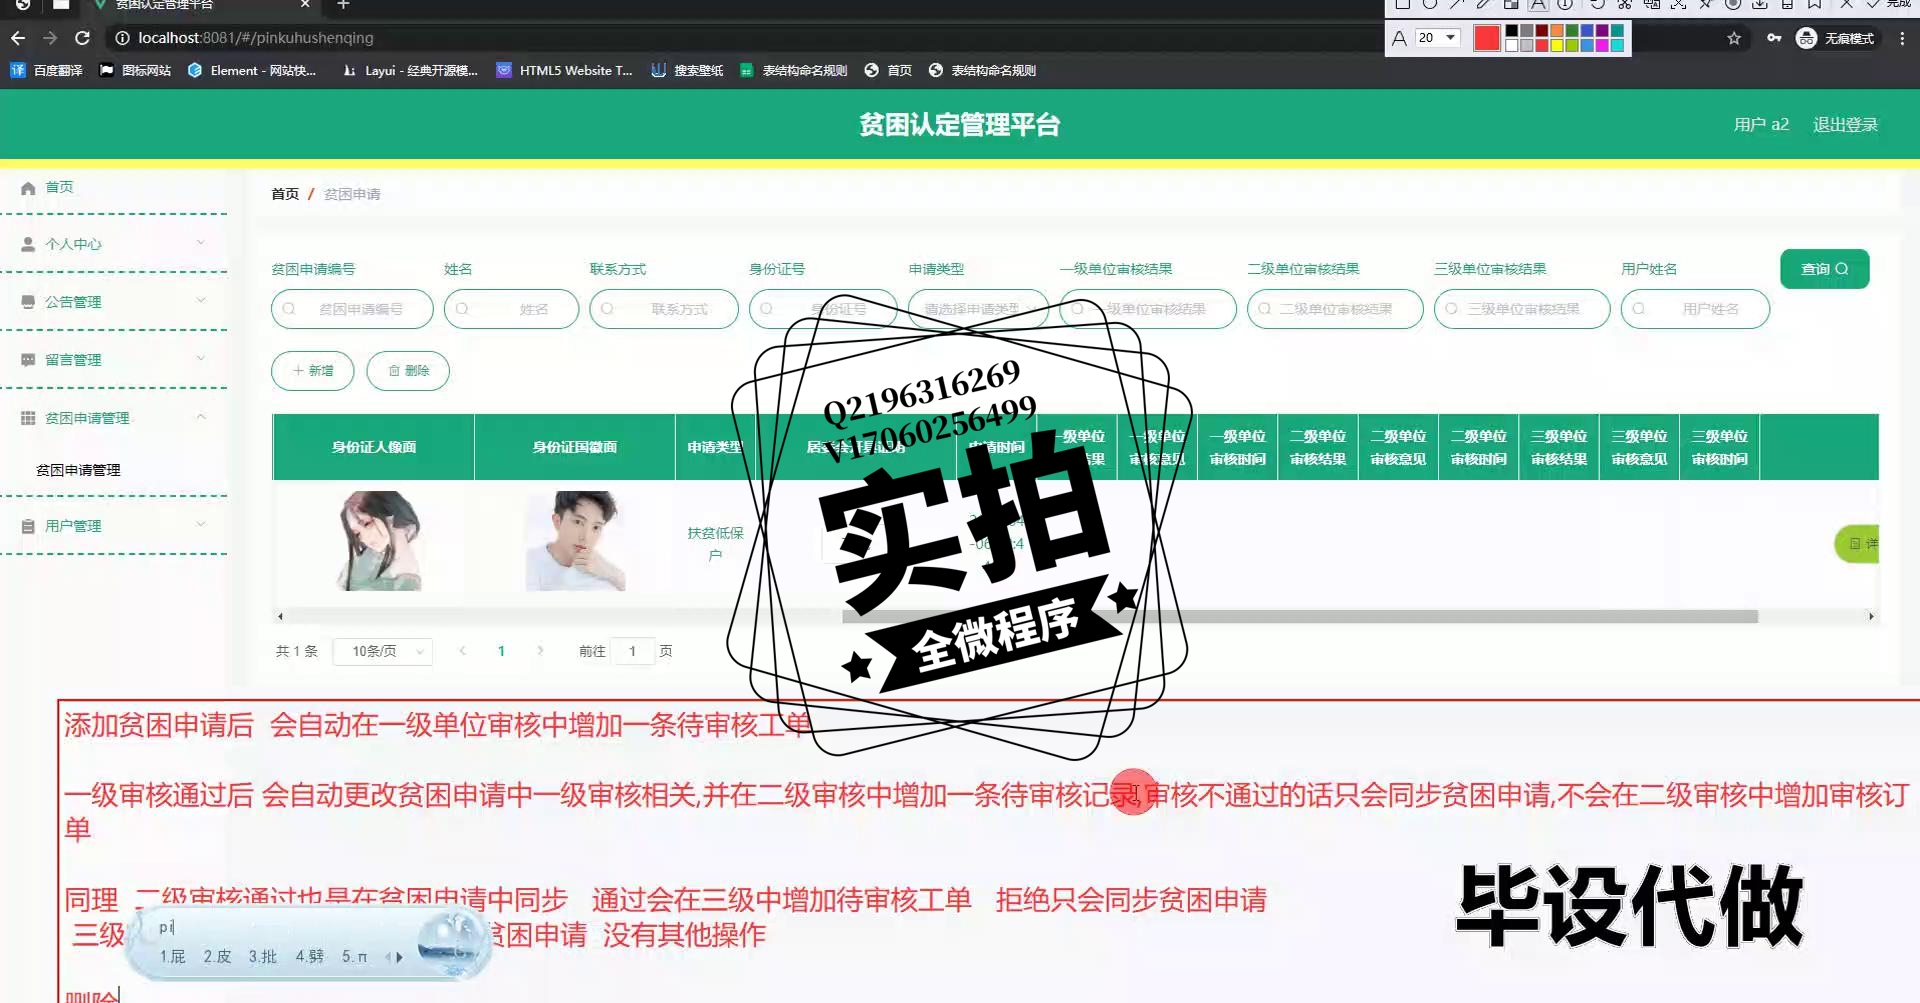Viewport: 1920px width, 1003px height.
Task: Click the 新增 add button
Action: point(312,371)
